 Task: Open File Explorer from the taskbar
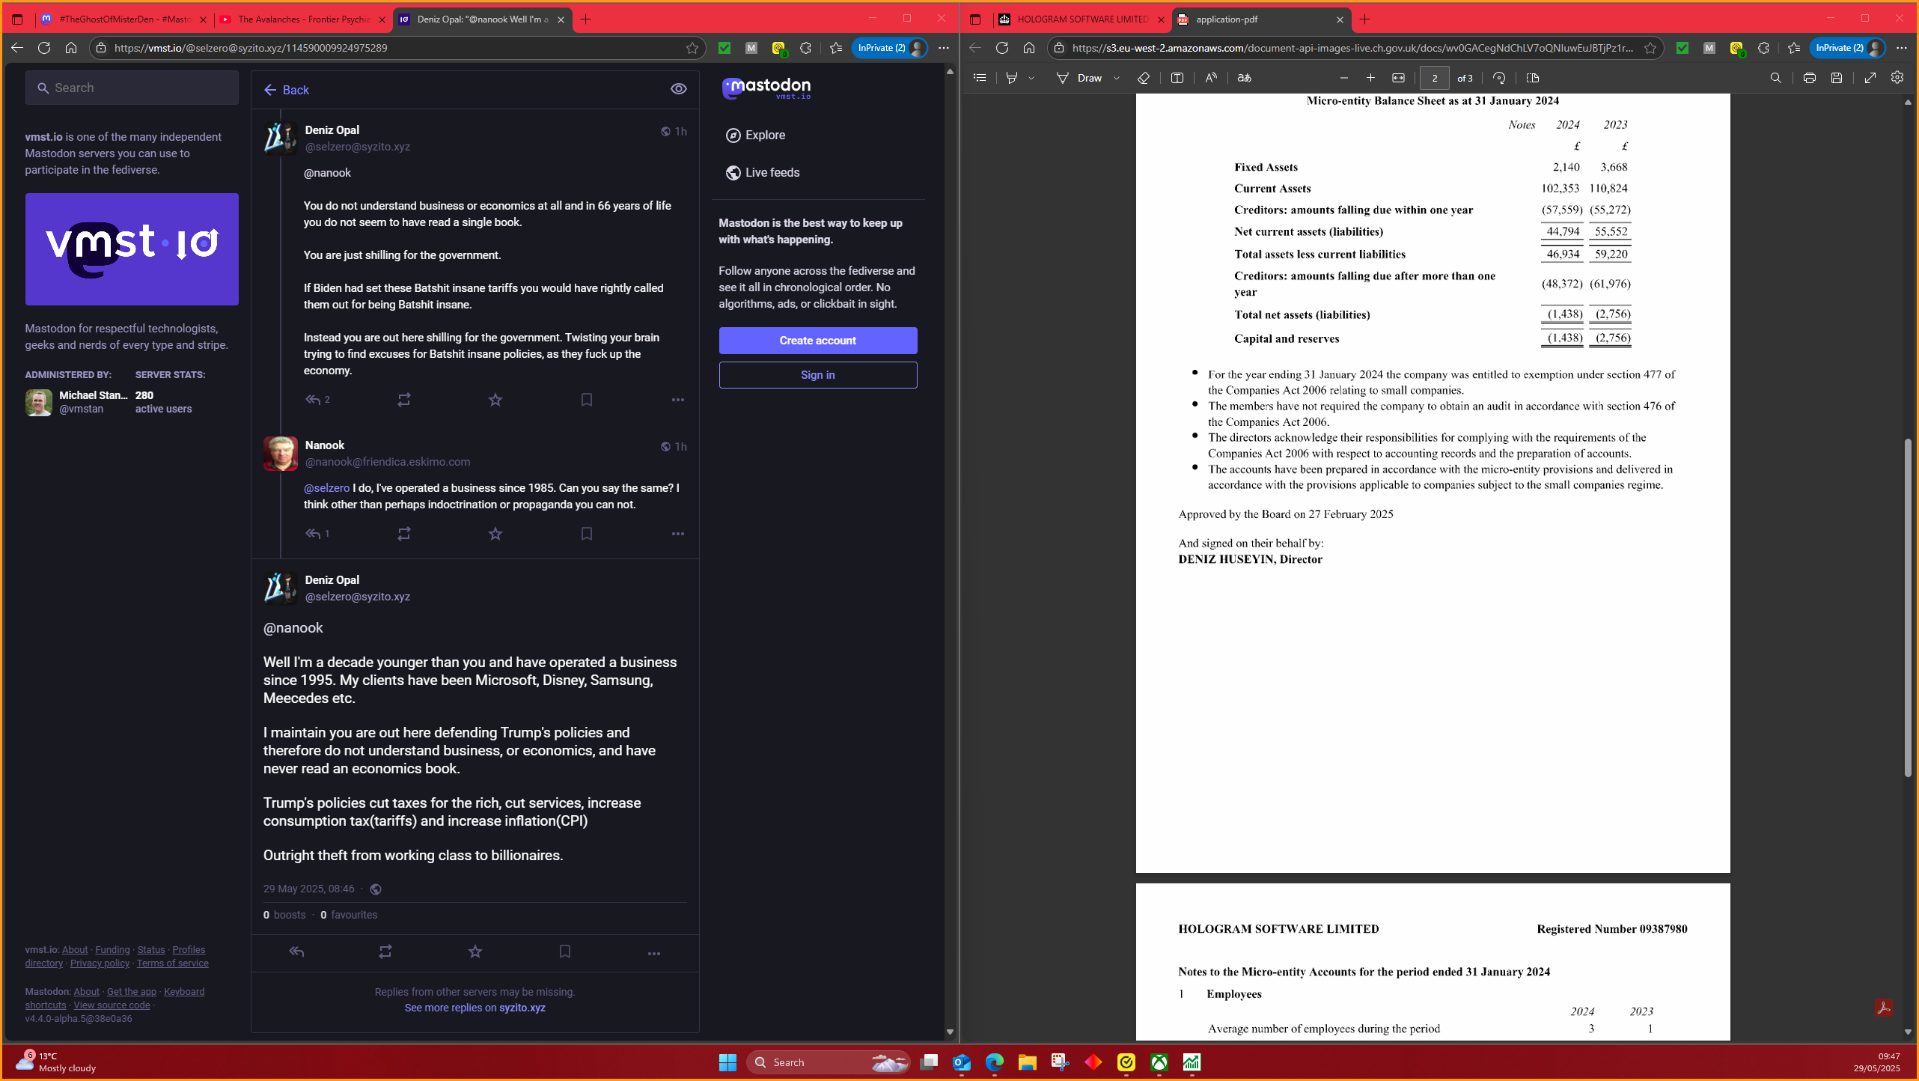click(x=1027, y=1062)
